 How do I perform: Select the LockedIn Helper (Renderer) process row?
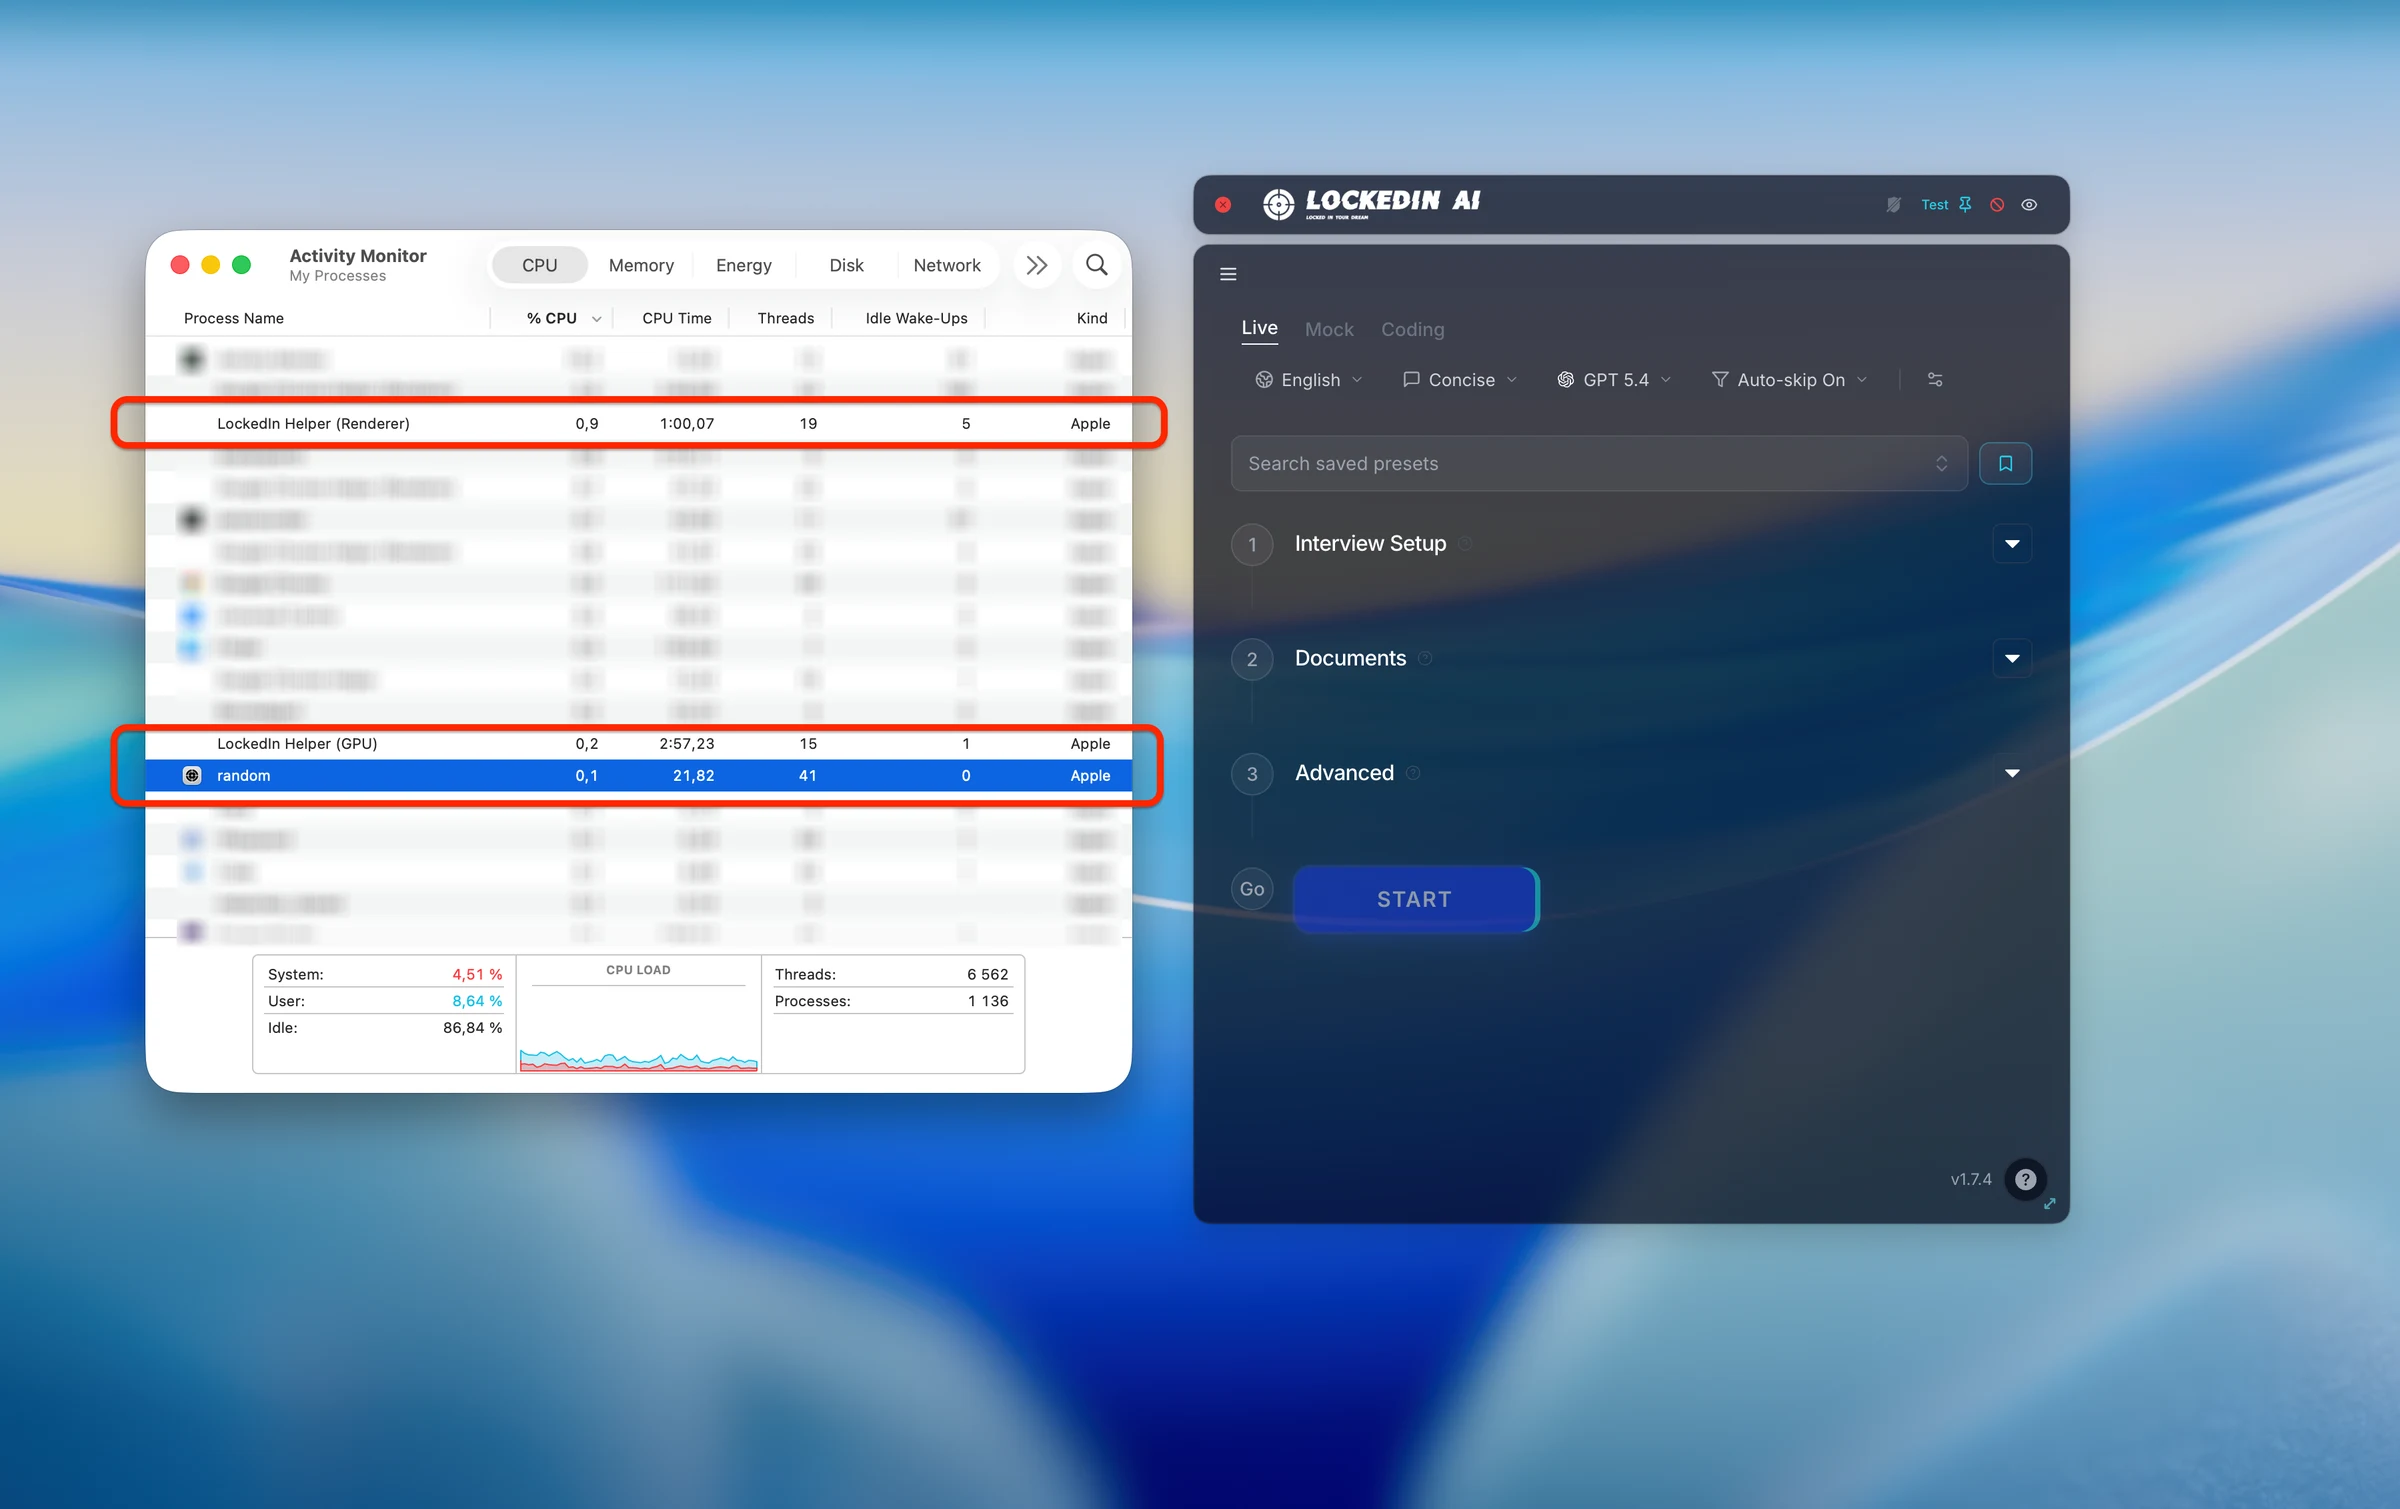pyautogui.click(x=638, y=423)
